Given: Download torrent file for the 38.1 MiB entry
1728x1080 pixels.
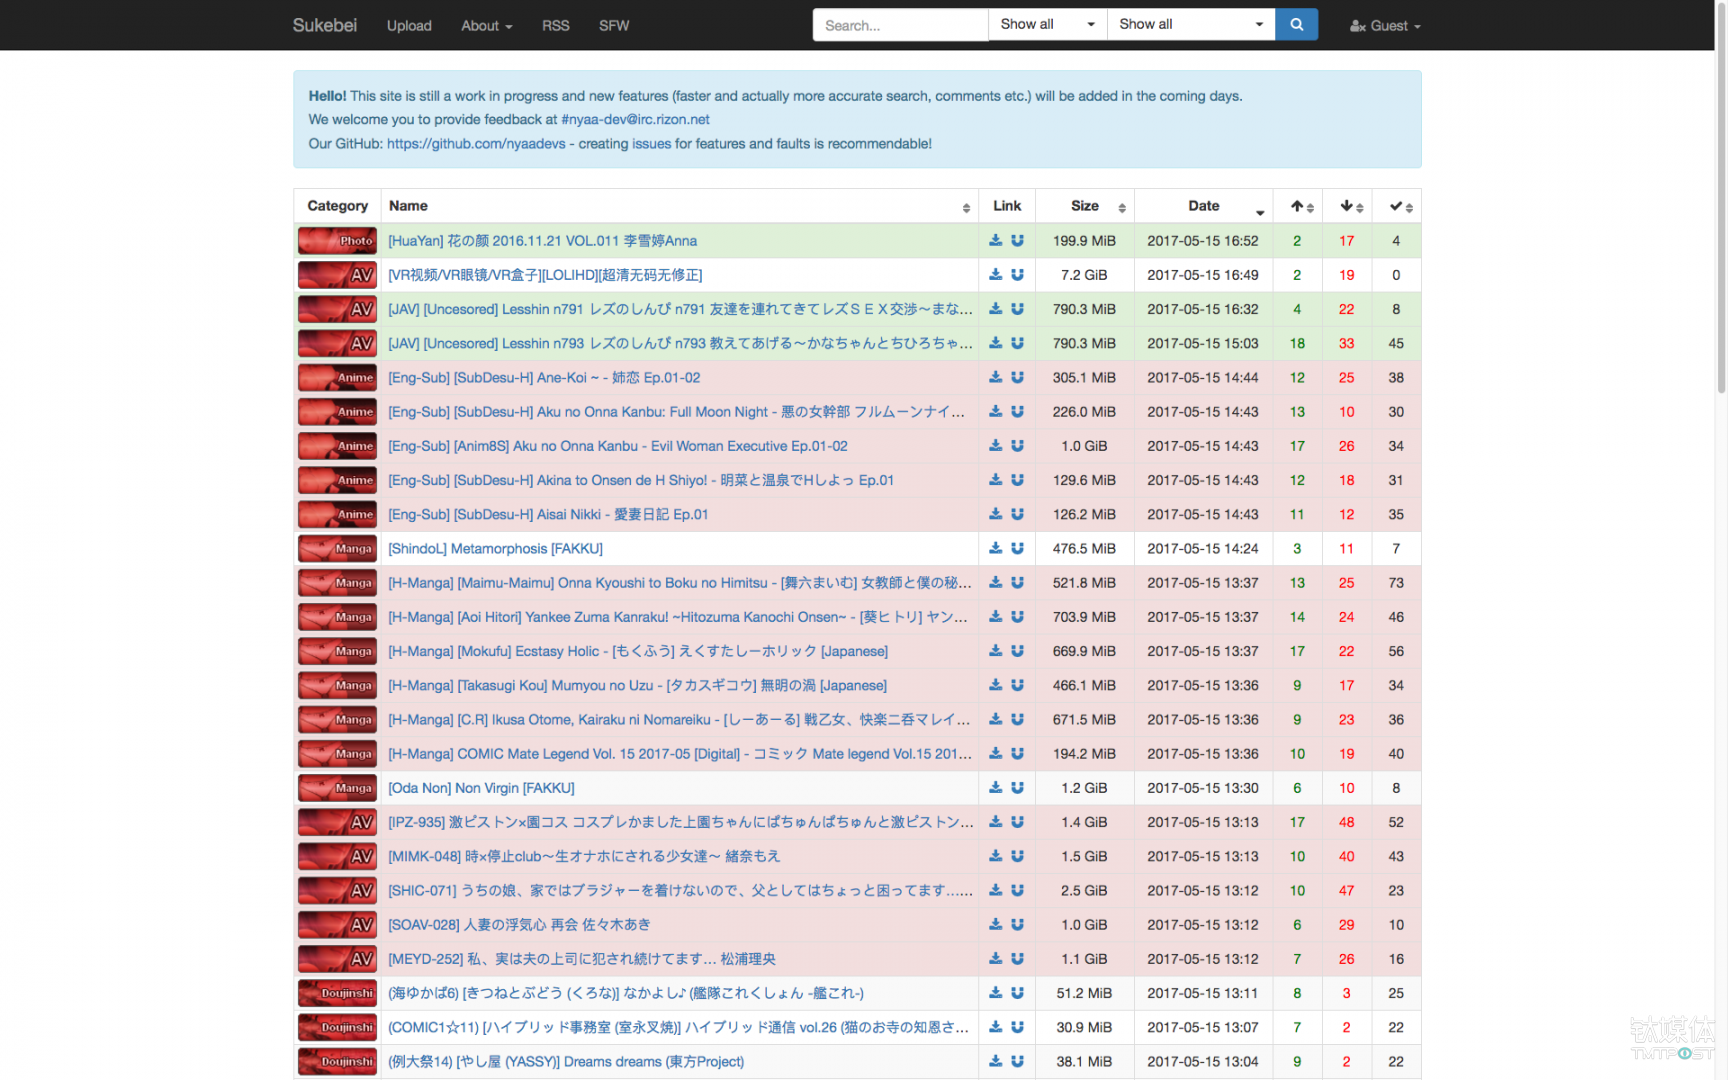Looking at the screenshot, I should 995,1061.
